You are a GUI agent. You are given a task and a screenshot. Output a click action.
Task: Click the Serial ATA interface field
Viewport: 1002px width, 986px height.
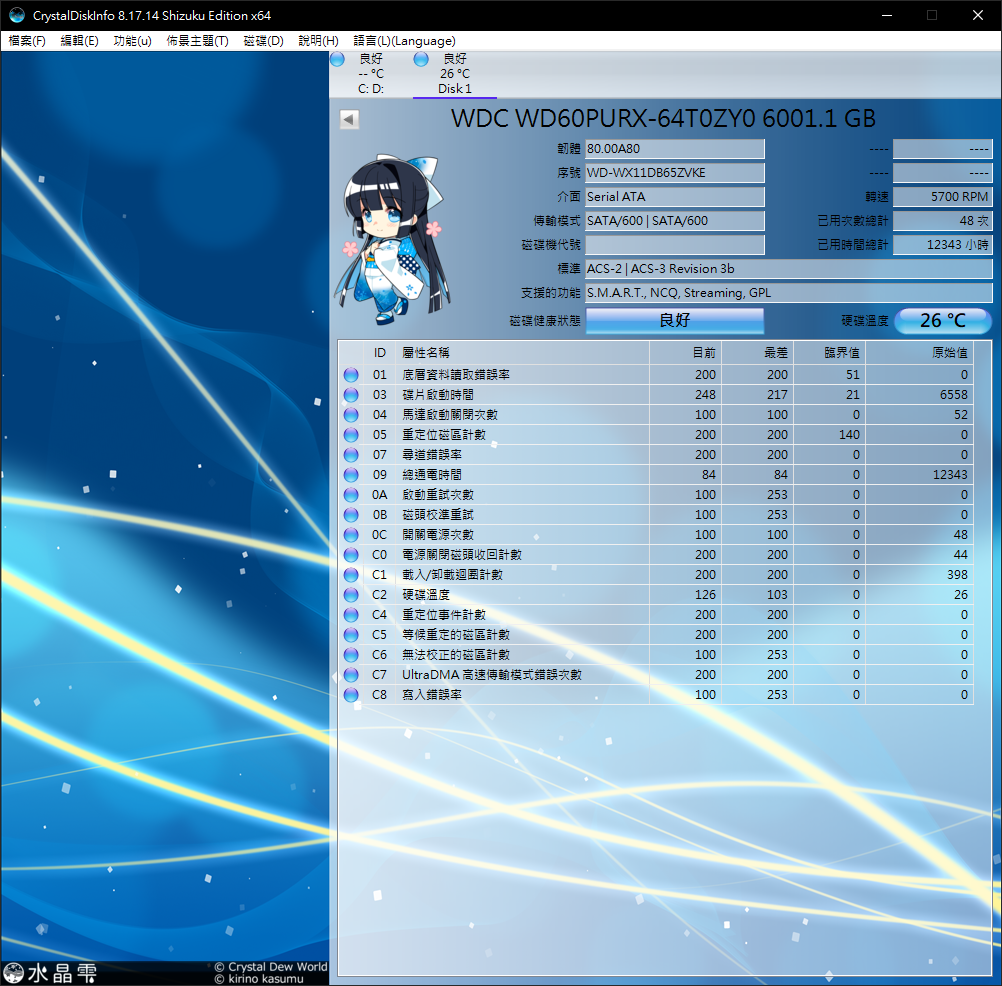click(x=675, y=197)
